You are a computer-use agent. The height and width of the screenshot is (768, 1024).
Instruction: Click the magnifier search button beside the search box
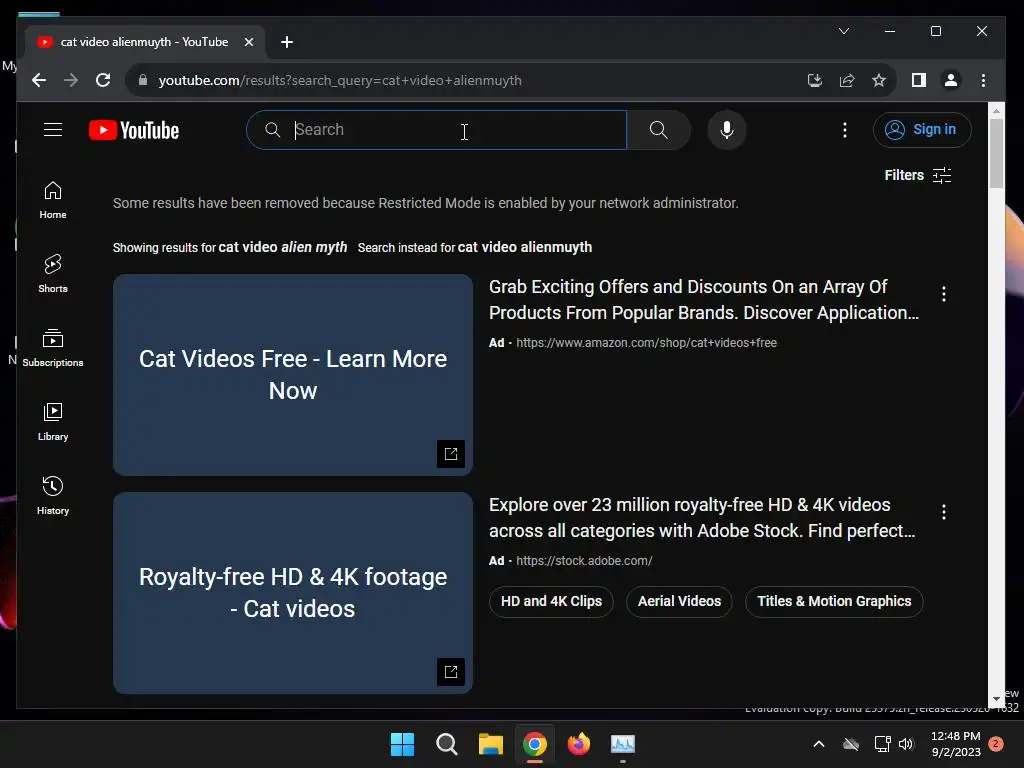[658, 130]
